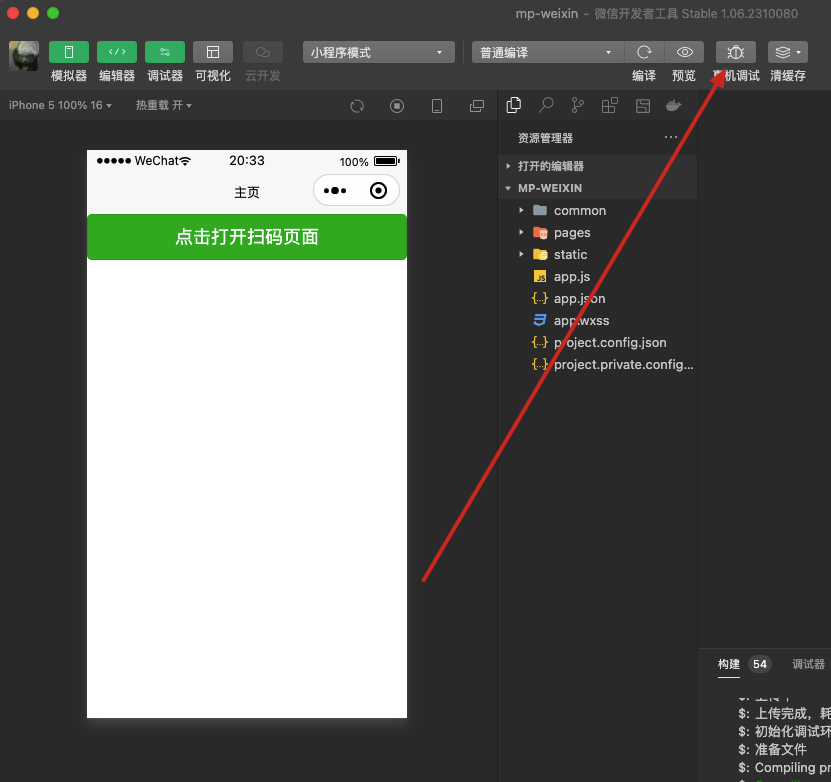The width and height of the screenshot is (831, 782).
Task: Open the normal compile mode dropdown
Action: coord(547,52)
